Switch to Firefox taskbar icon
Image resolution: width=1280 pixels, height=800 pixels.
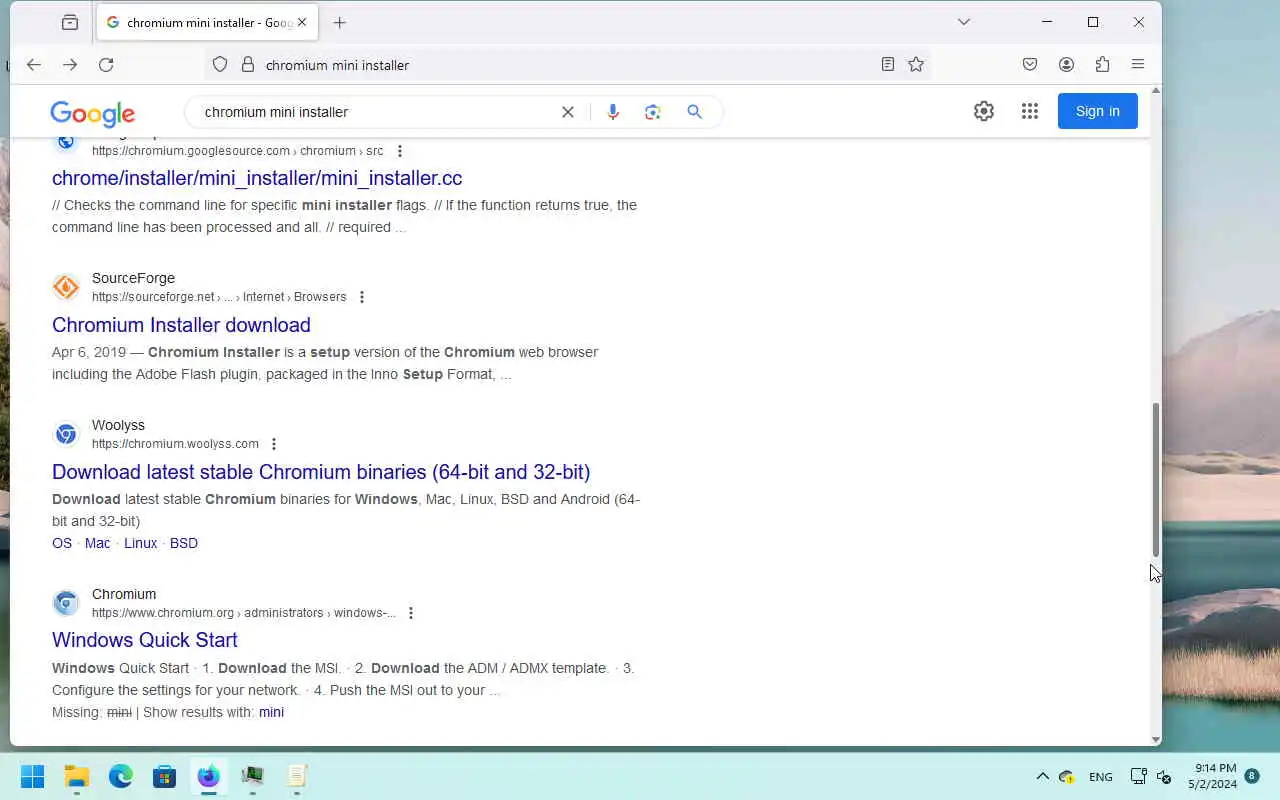[x=208, y=776]
